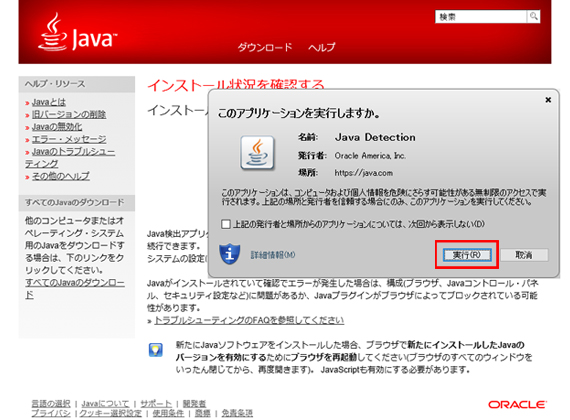Image resolution: width=570 pixels, height=420 pixels.
Task: Open the ダウンロード menu item
Action: 265,47
